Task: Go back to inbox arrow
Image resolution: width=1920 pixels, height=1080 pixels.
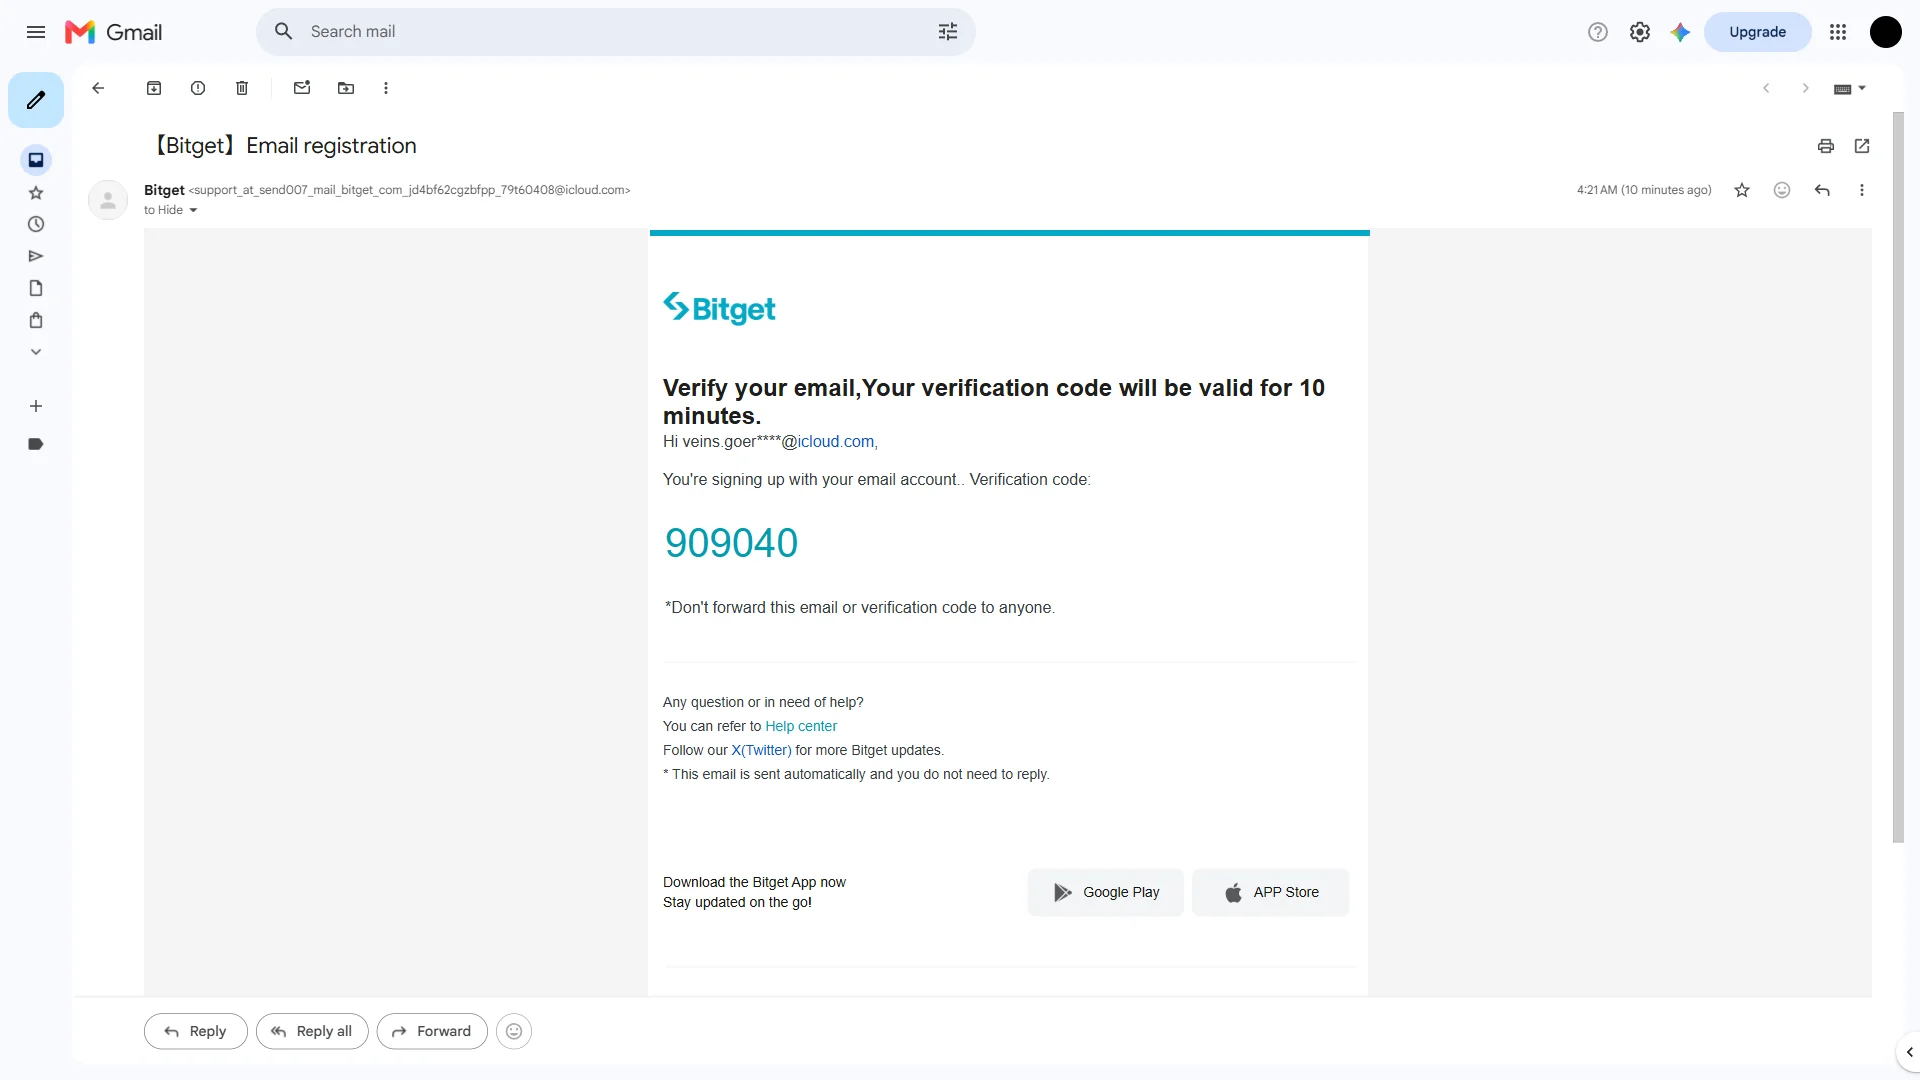Action: coord(98,88)
